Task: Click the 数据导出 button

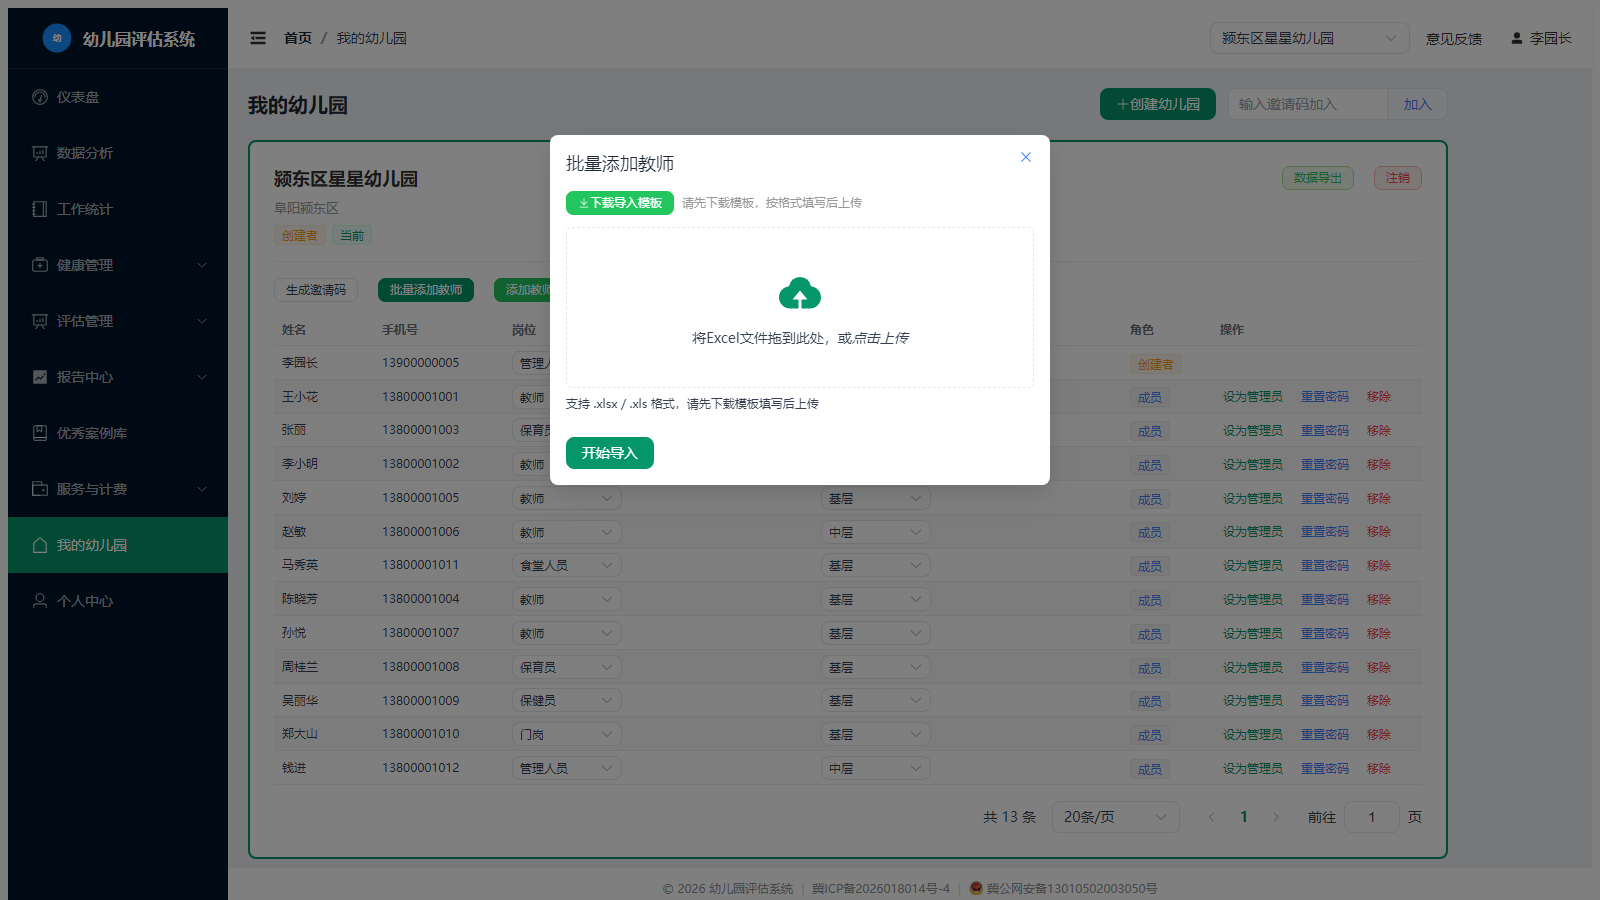Action: [1318, 178]
